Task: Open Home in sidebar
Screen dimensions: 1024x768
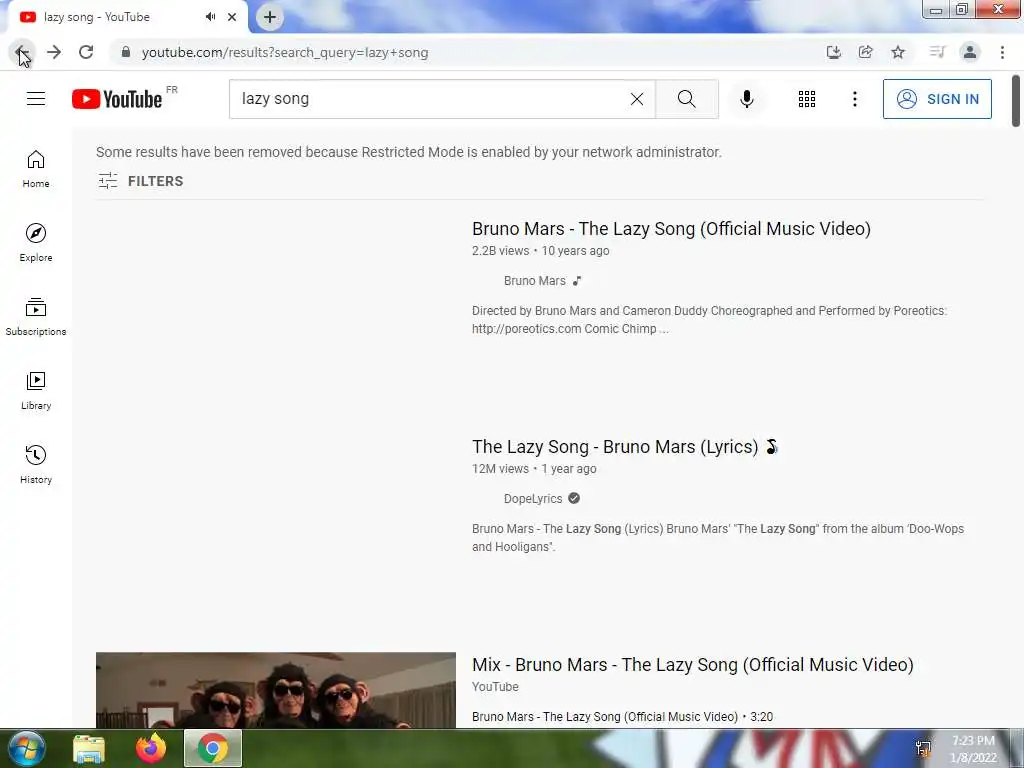Action: (36, 169)
